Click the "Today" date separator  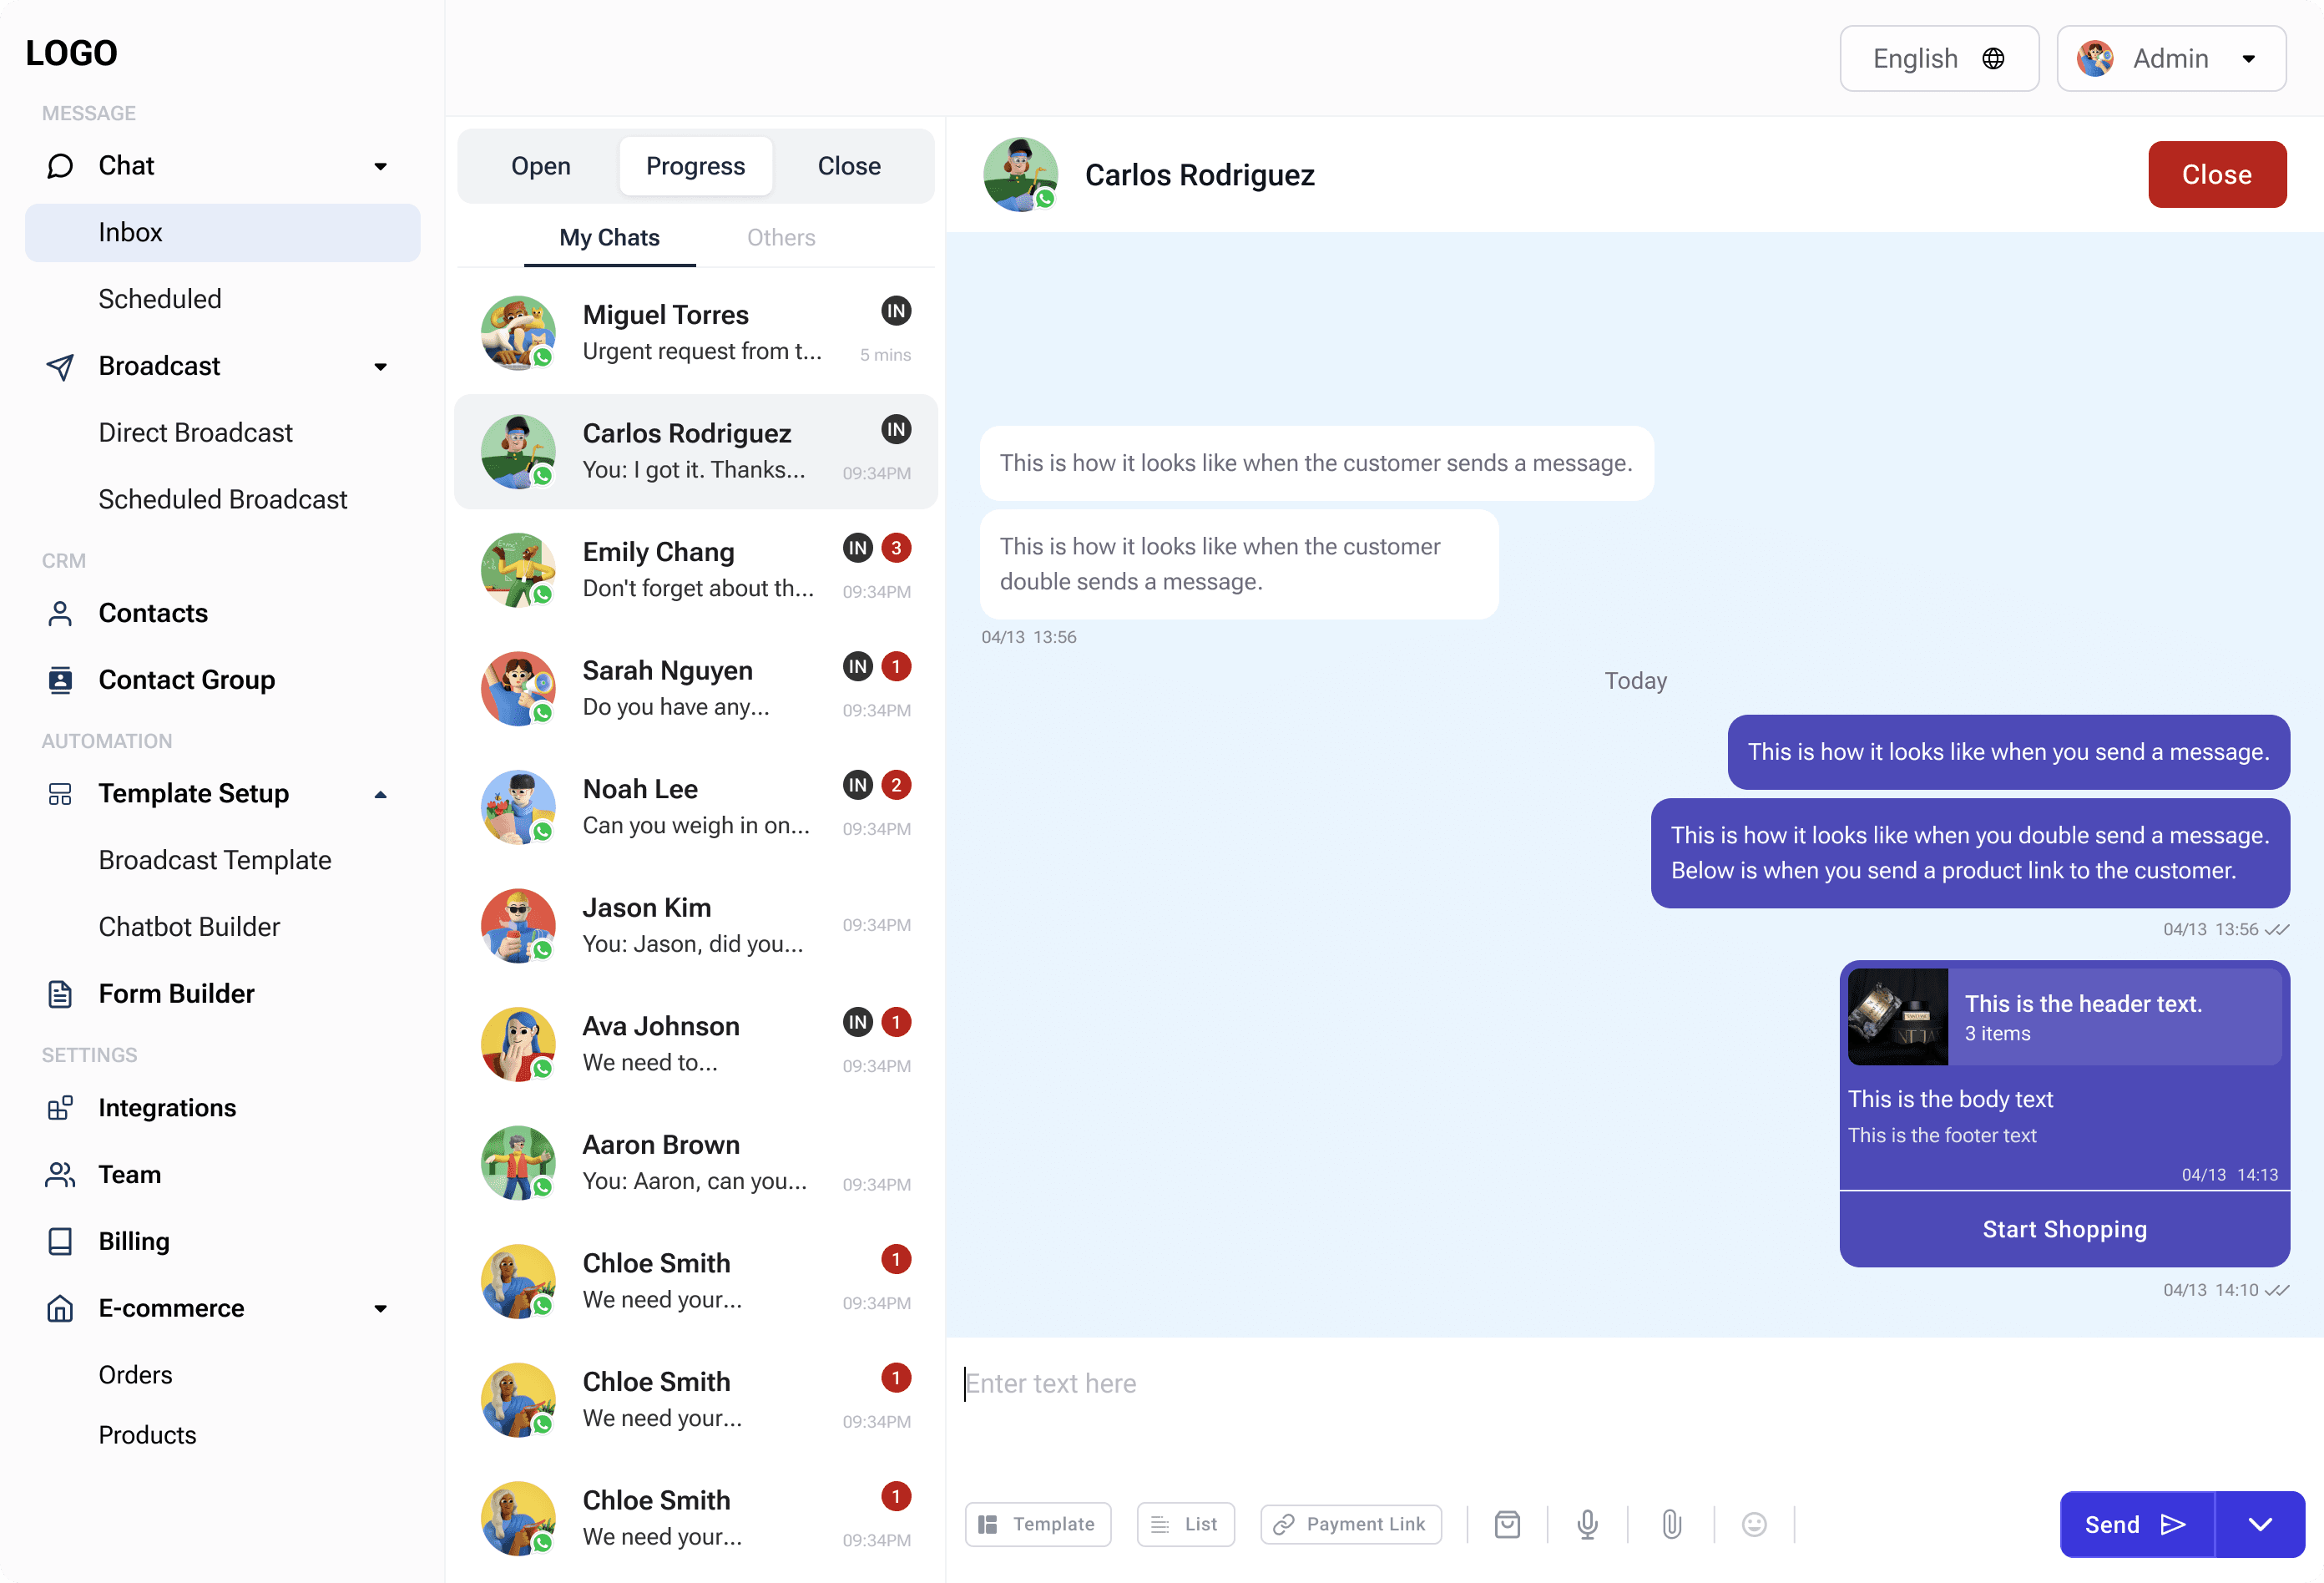click(1635, 681)
